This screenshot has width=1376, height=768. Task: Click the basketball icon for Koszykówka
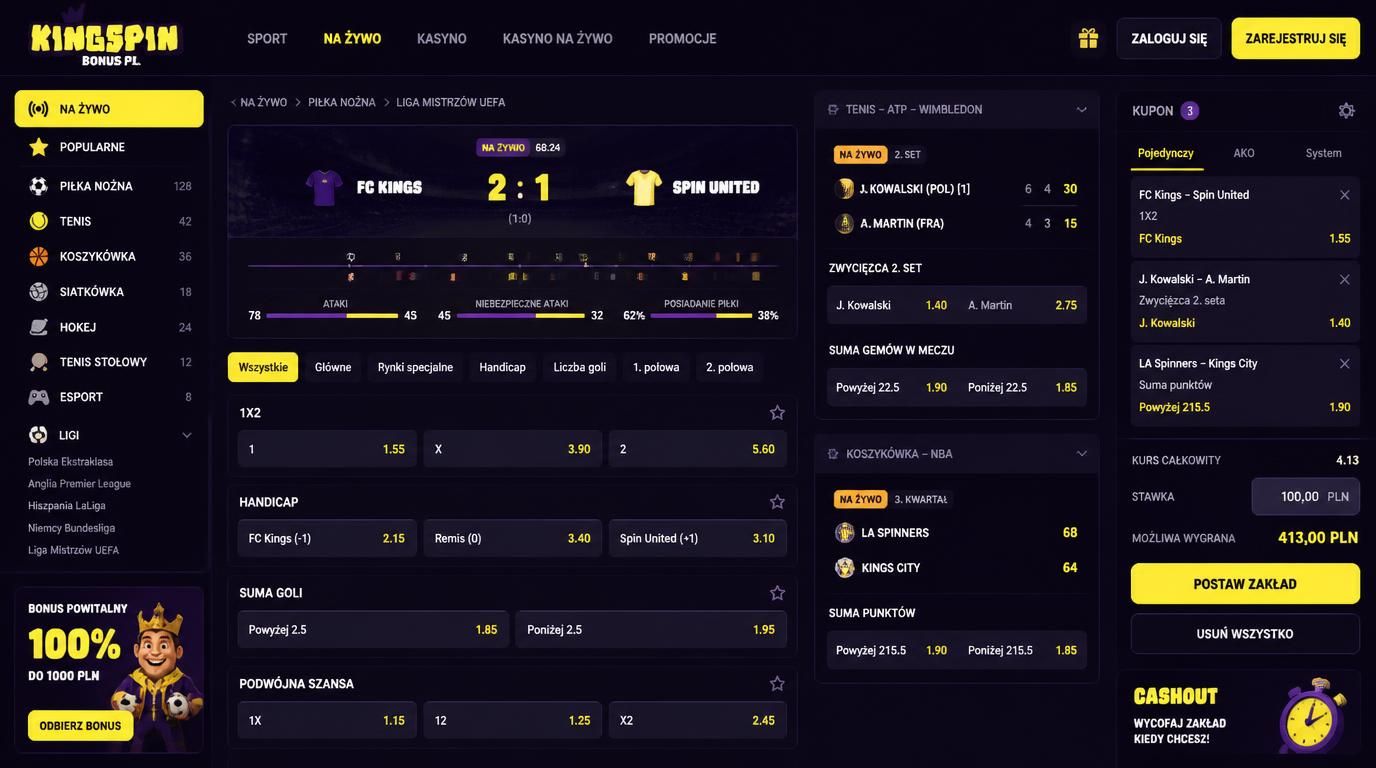39,257
